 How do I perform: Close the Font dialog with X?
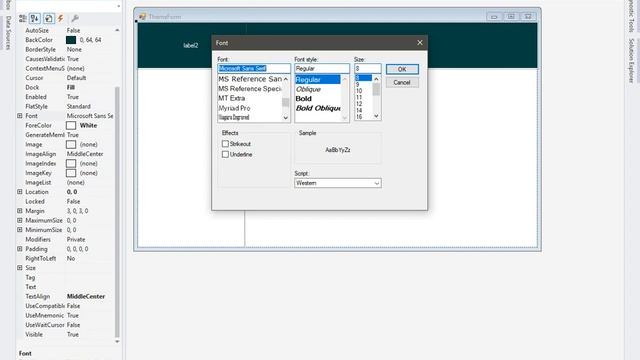420,42
